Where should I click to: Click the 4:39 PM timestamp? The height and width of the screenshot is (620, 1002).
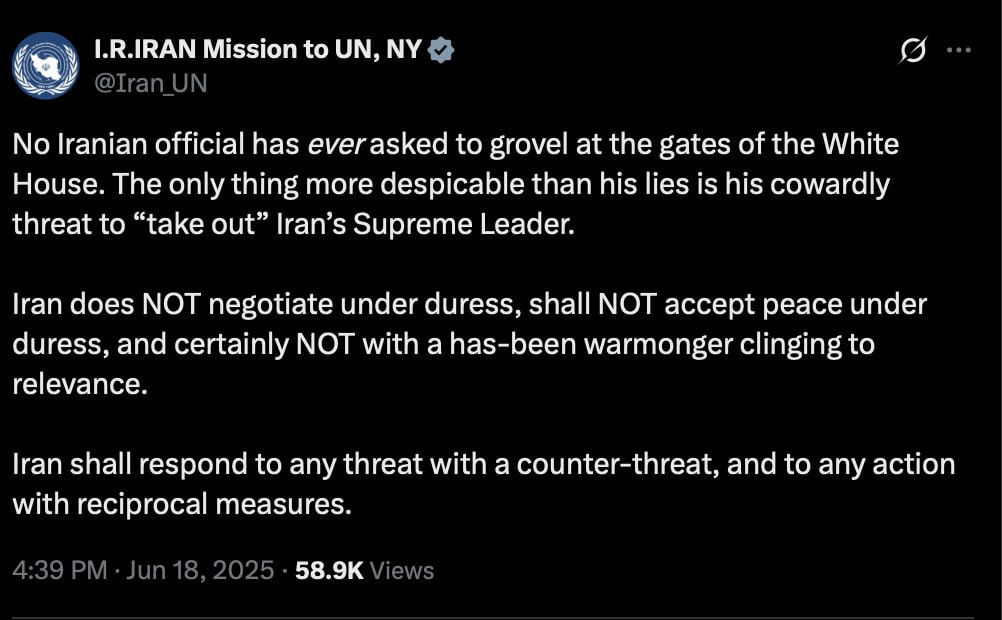tap(59, 570)
